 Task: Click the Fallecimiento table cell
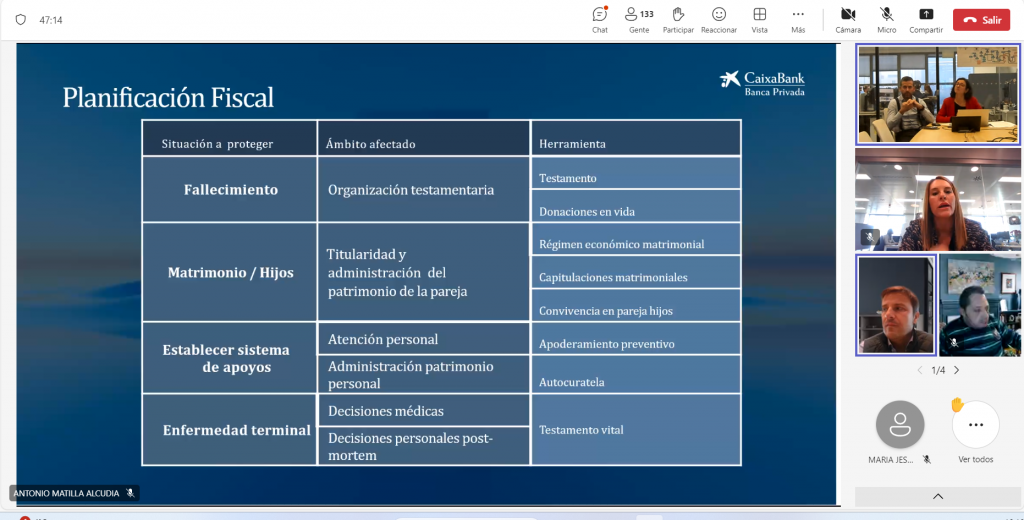point(230,189)
